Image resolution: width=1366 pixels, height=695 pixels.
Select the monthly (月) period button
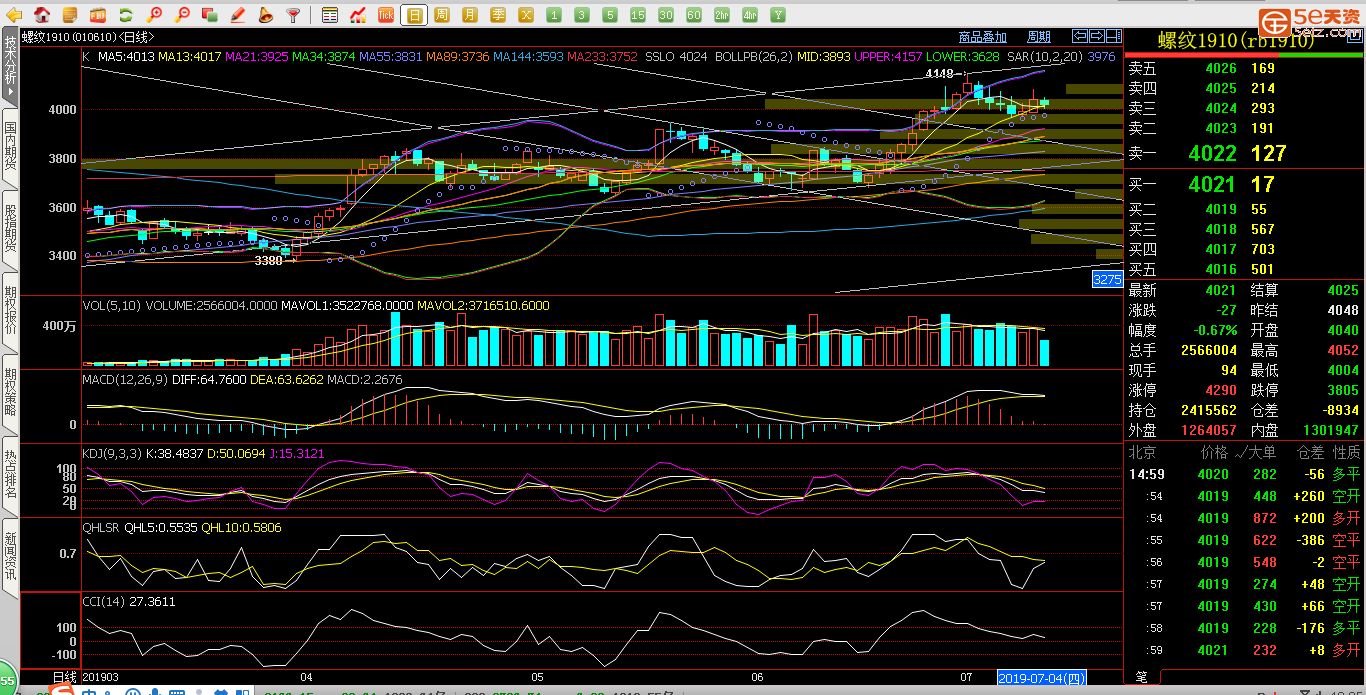(470, 15)
